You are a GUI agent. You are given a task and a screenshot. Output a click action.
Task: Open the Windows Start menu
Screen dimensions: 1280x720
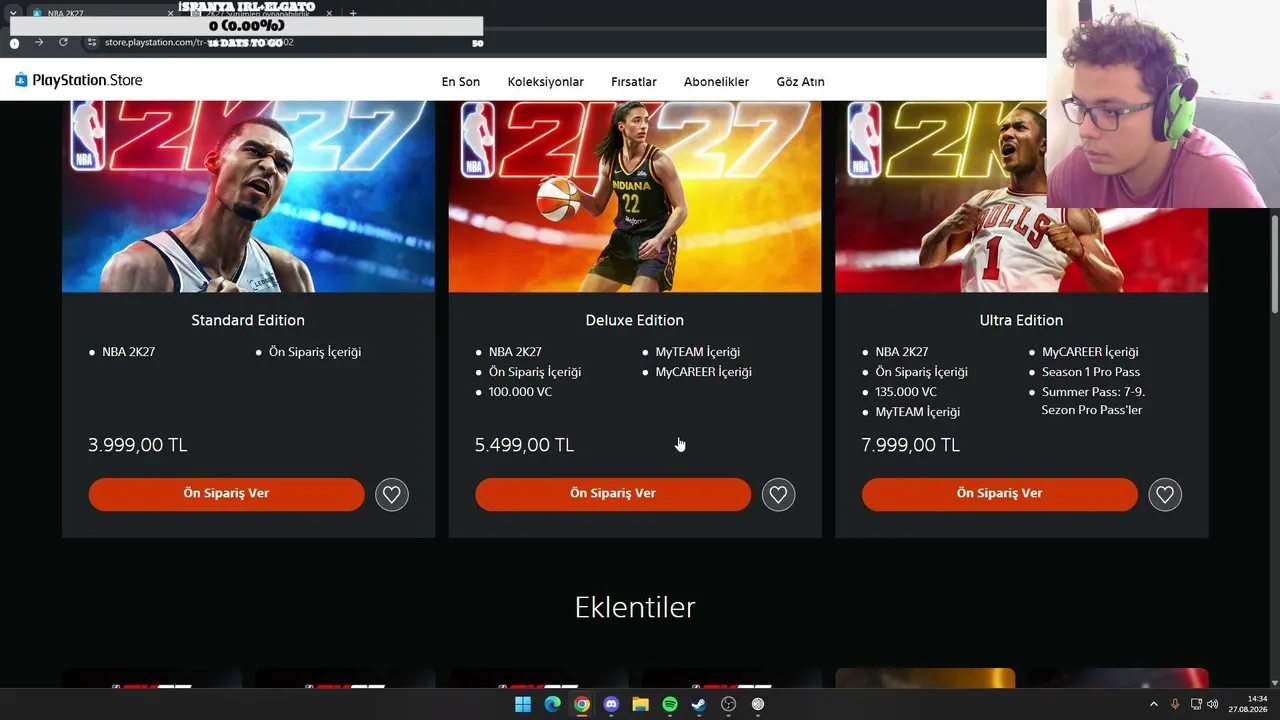523,704
